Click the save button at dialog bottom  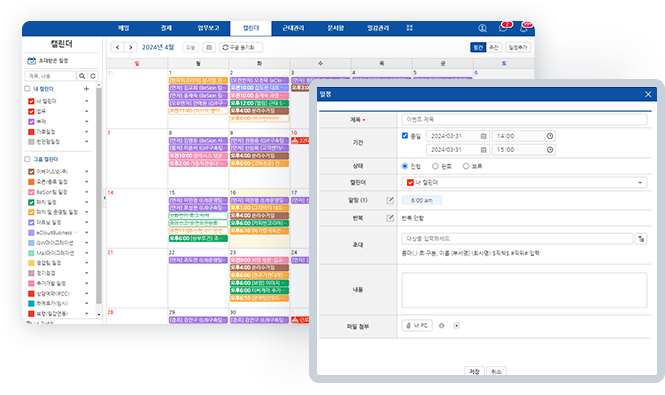pos(474,371)
